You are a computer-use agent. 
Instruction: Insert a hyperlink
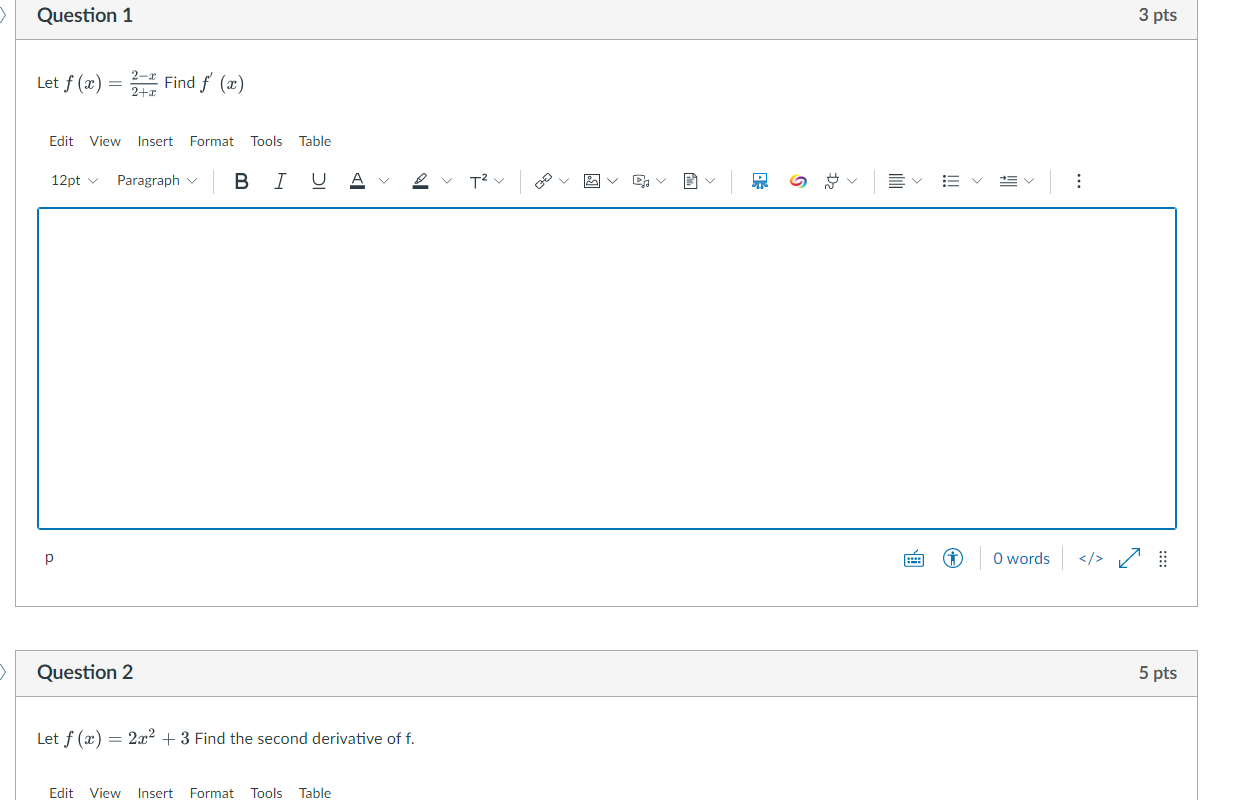[x=545, y=181]
